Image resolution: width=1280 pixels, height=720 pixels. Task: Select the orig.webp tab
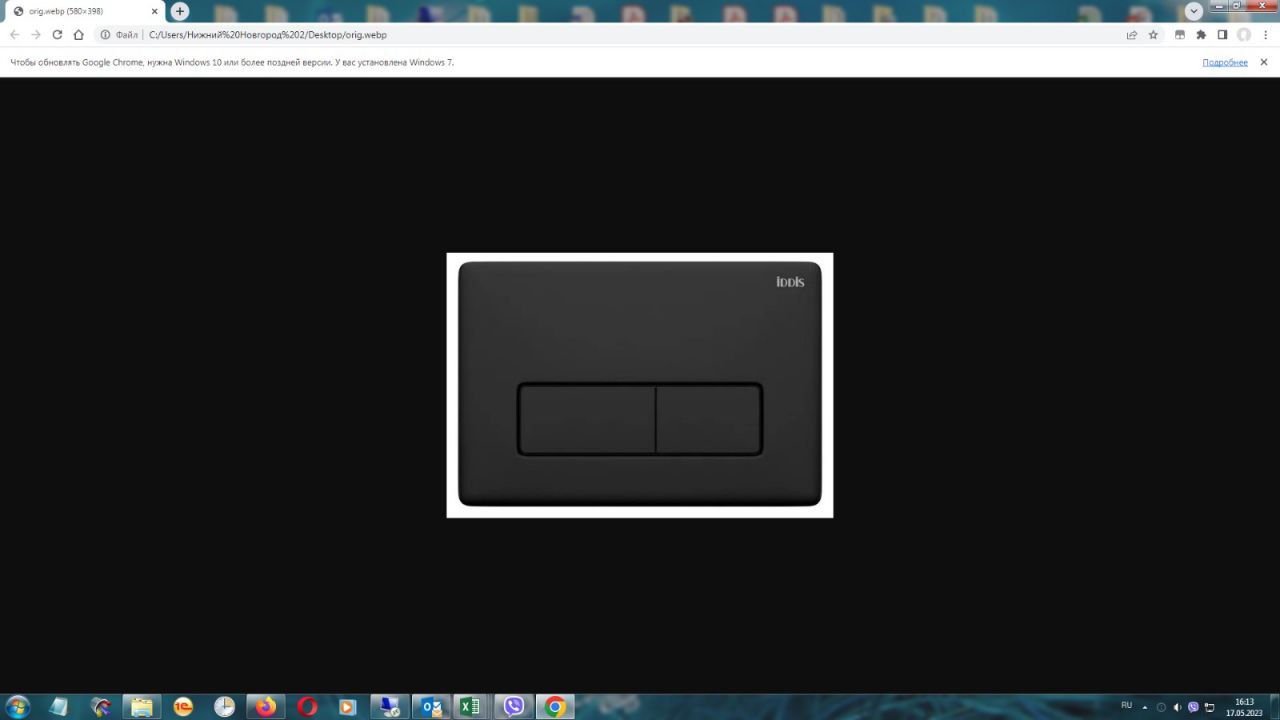coord(75,11)
